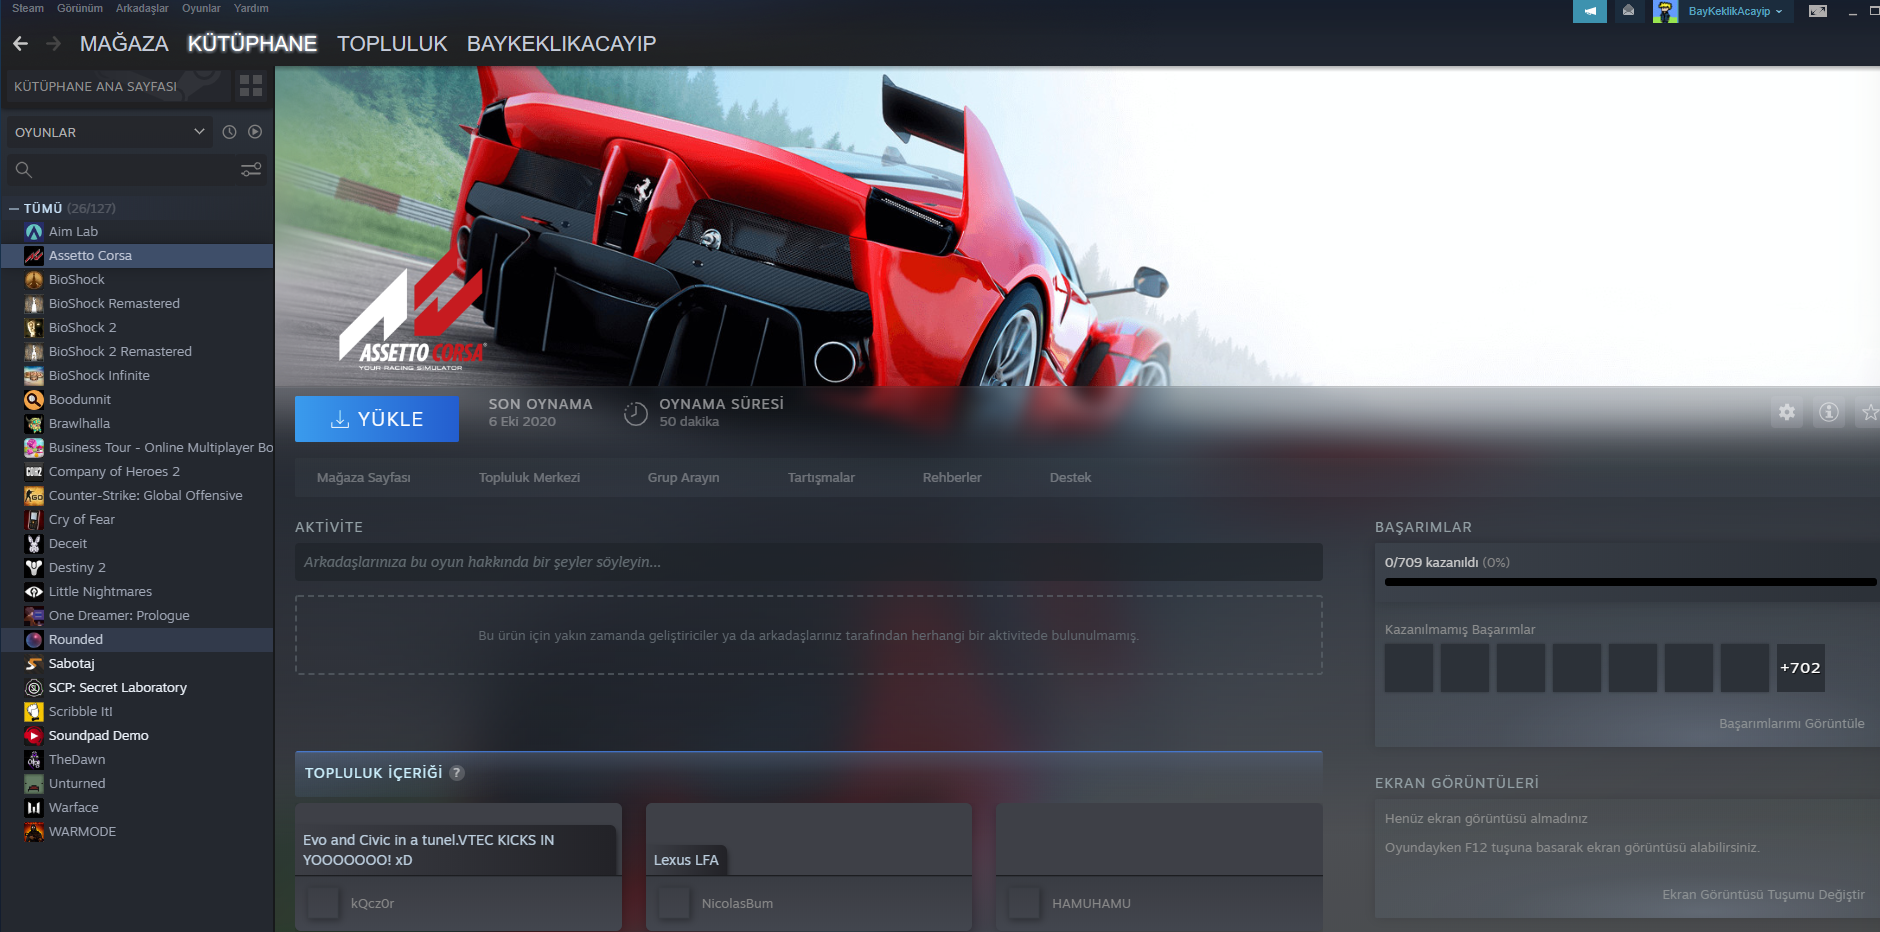Switch to the MAĞAZA tab

coord(124,44)
